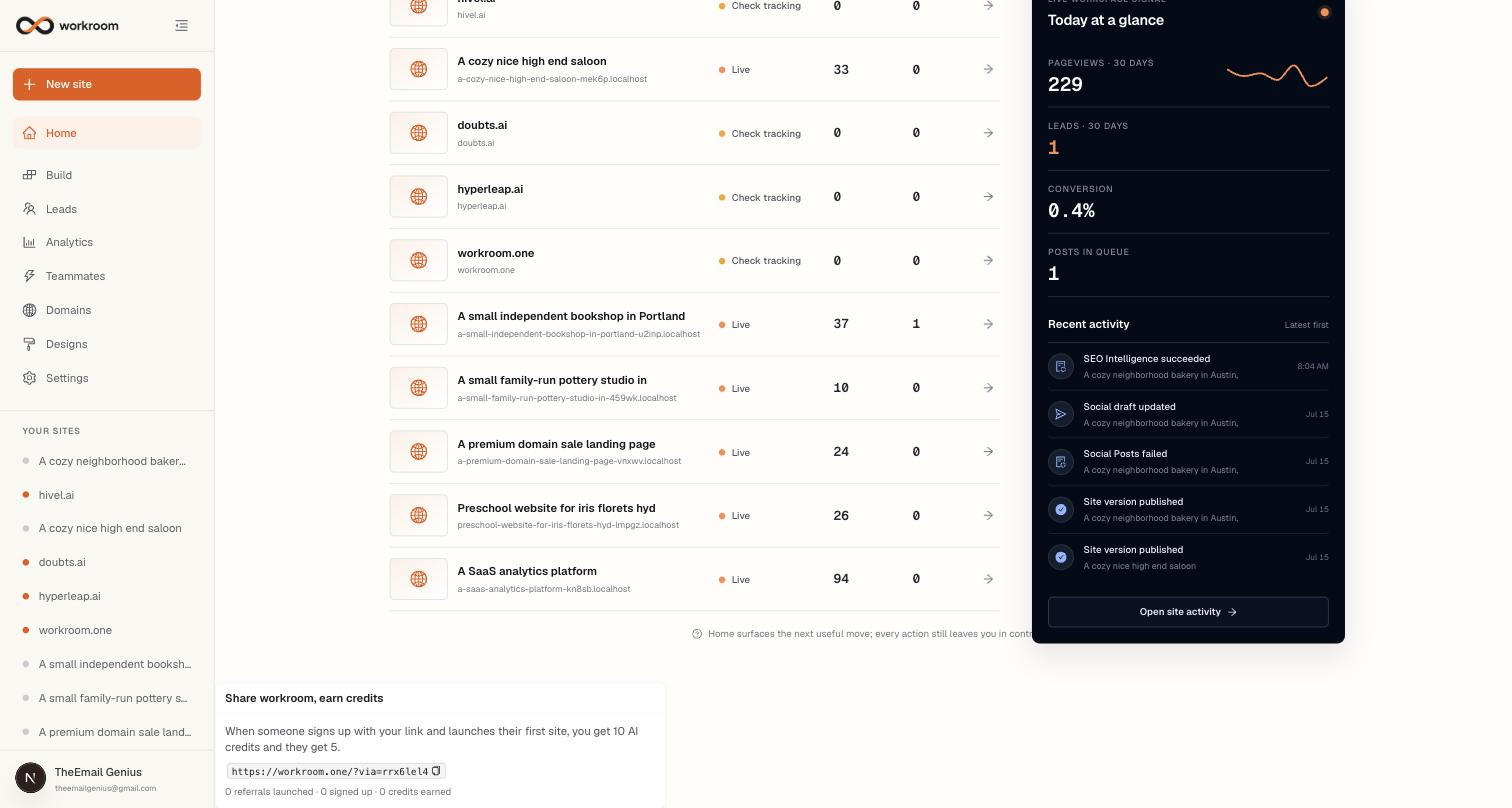Select cozy neighborhood bakery in Your Sites list
Image resolution: width=1512 pixels, height=808 pixels.
(107, 461)
